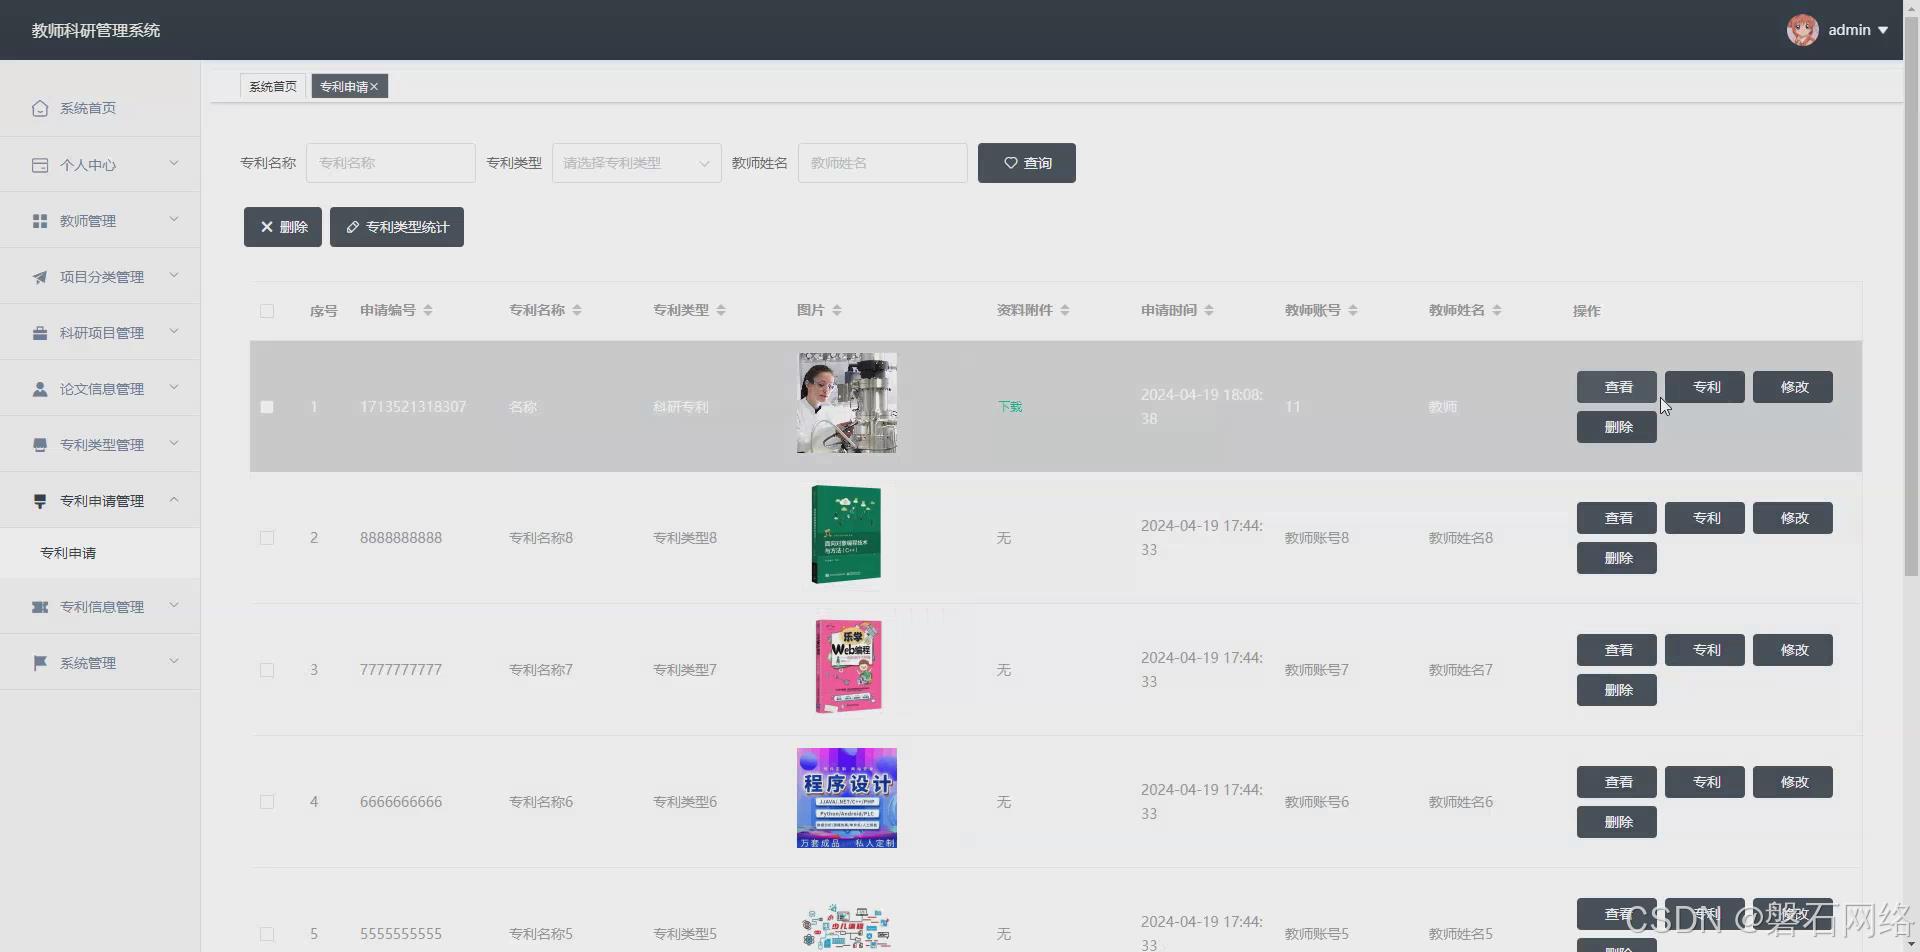Click the 个人中心 sidebar icon
The image size is (1920, 952).
(x=40, y=165)
